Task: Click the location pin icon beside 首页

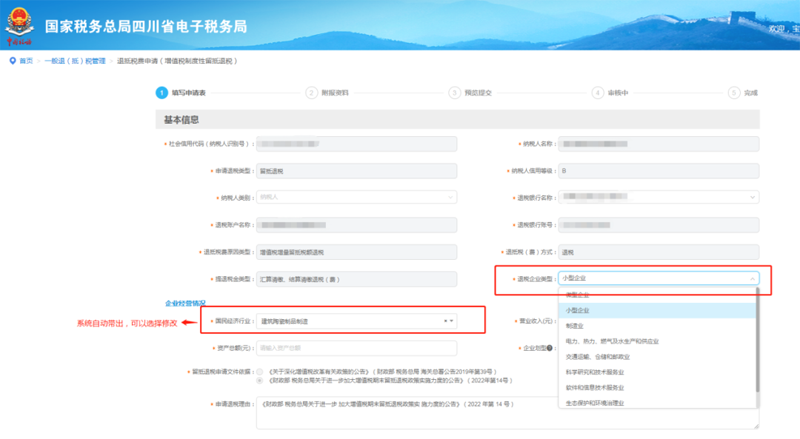Action: [12, 61]
